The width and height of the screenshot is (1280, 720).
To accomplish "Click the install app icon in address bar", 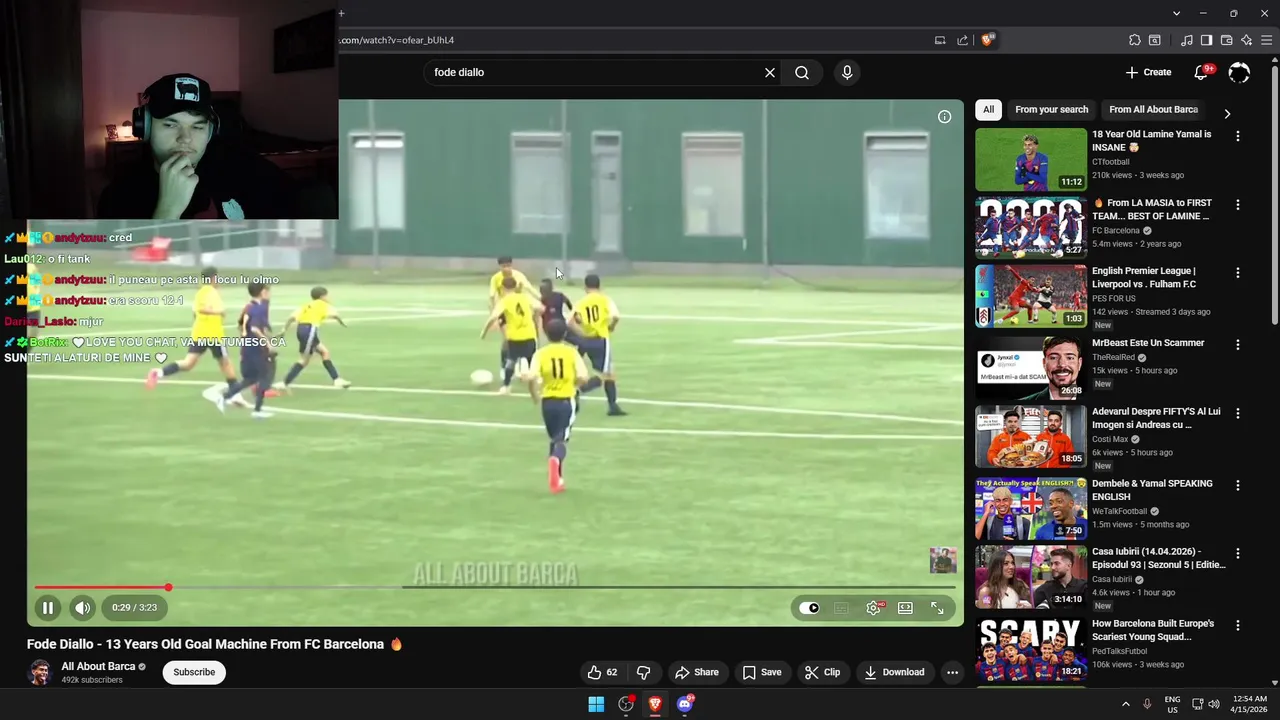I will point(940,40).
